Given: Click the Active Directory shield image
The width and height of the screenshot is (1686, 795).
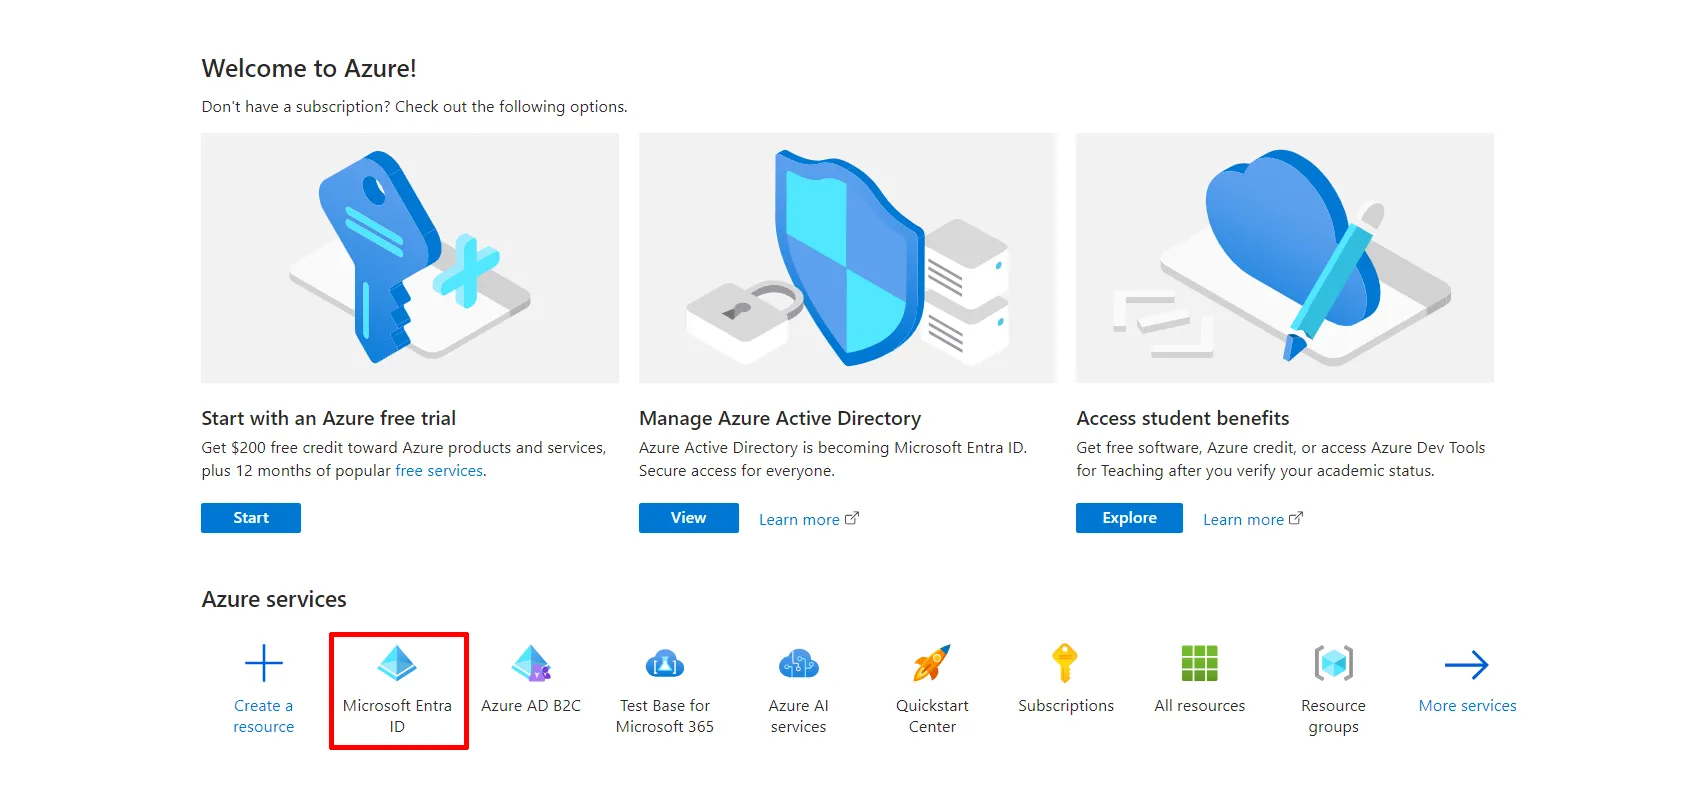Looking at the screenshot, I should click(x=848, y=258).
